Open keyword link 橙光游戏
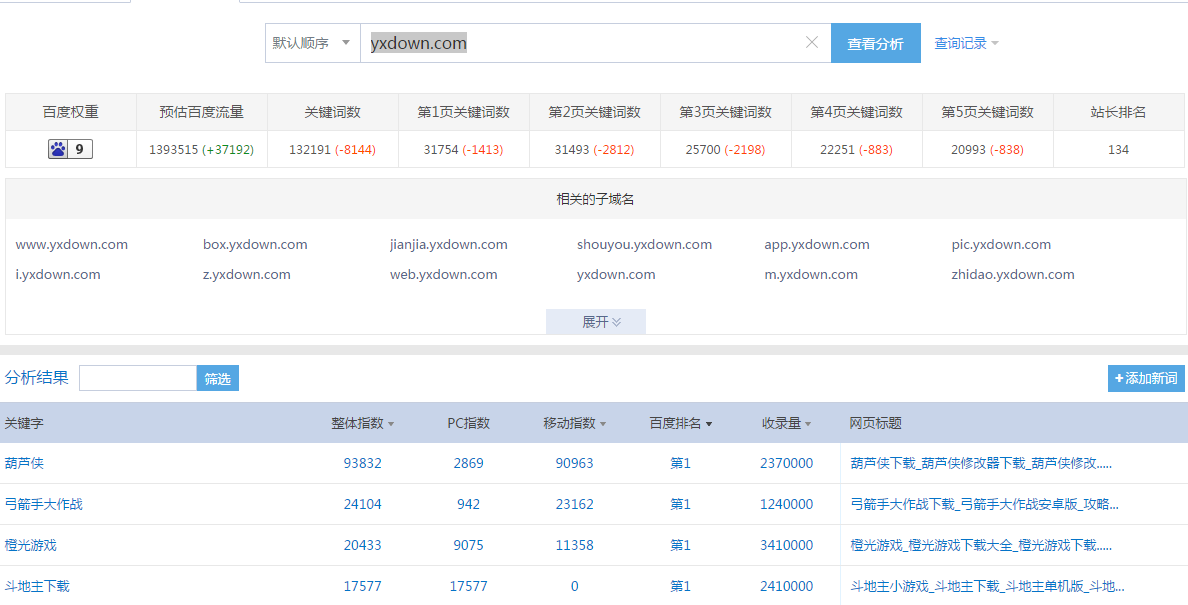1188x605 pixels. coord(30,544)
